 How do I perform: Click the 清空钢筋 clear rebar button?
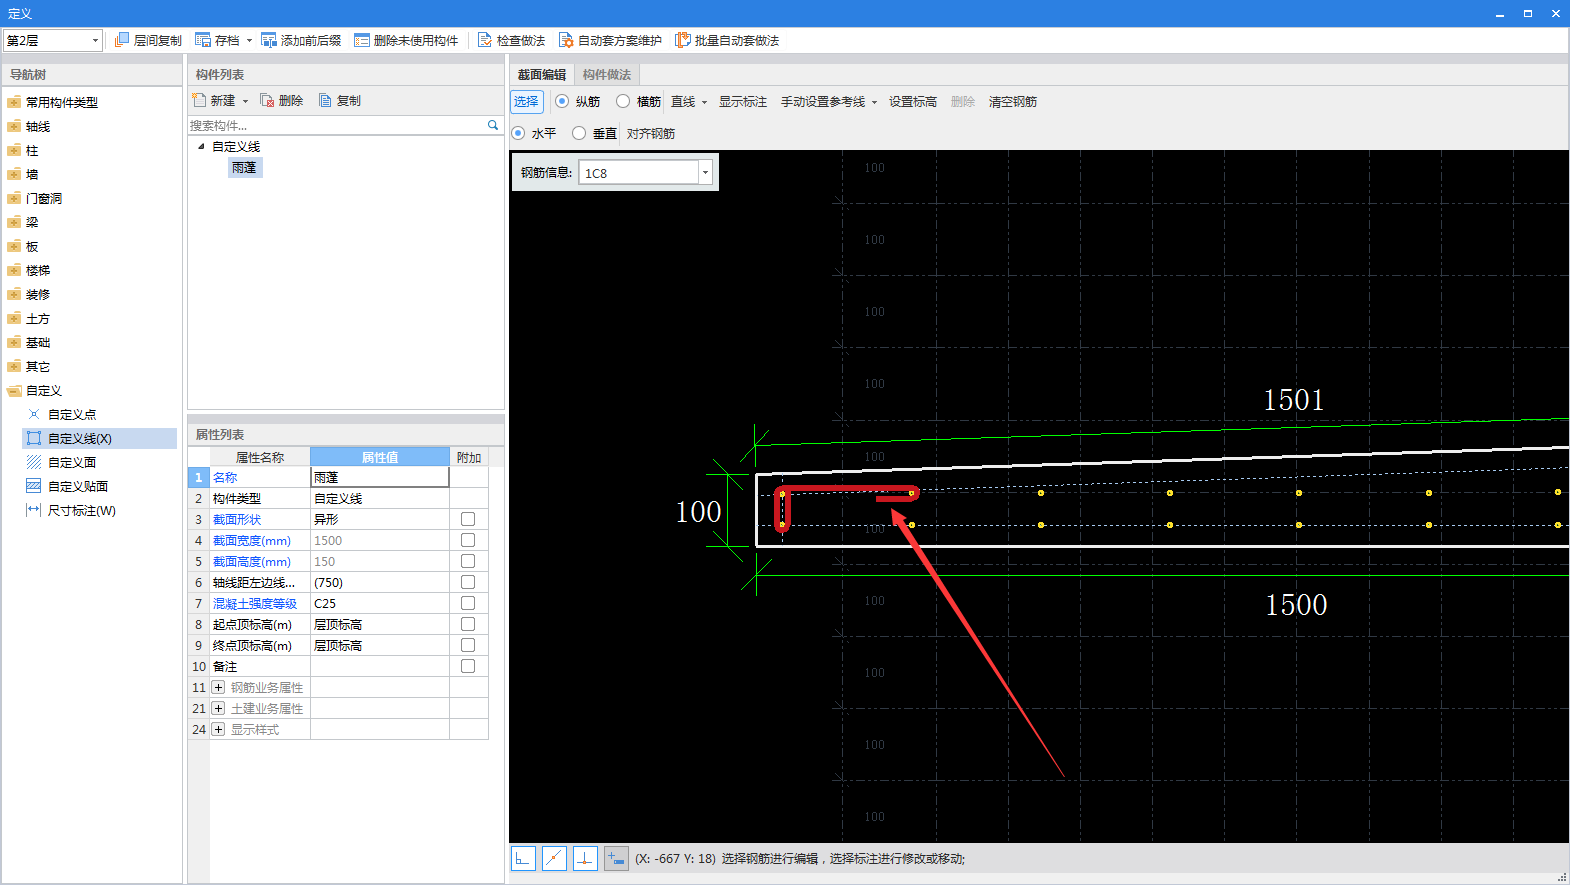pos(1013,101)
